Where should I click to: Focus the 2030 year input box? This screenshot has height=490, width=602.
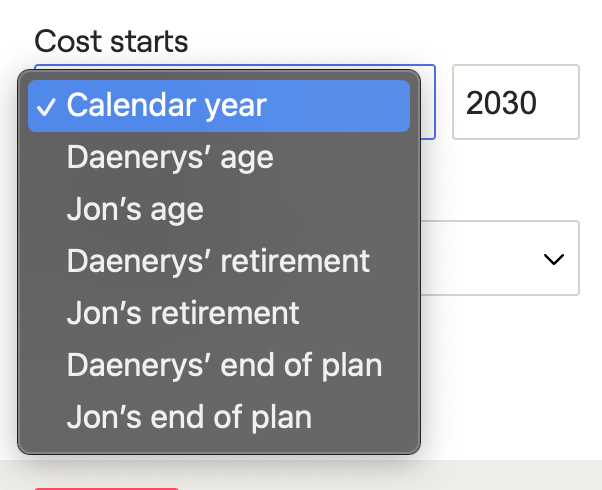(x=515, y=102)
